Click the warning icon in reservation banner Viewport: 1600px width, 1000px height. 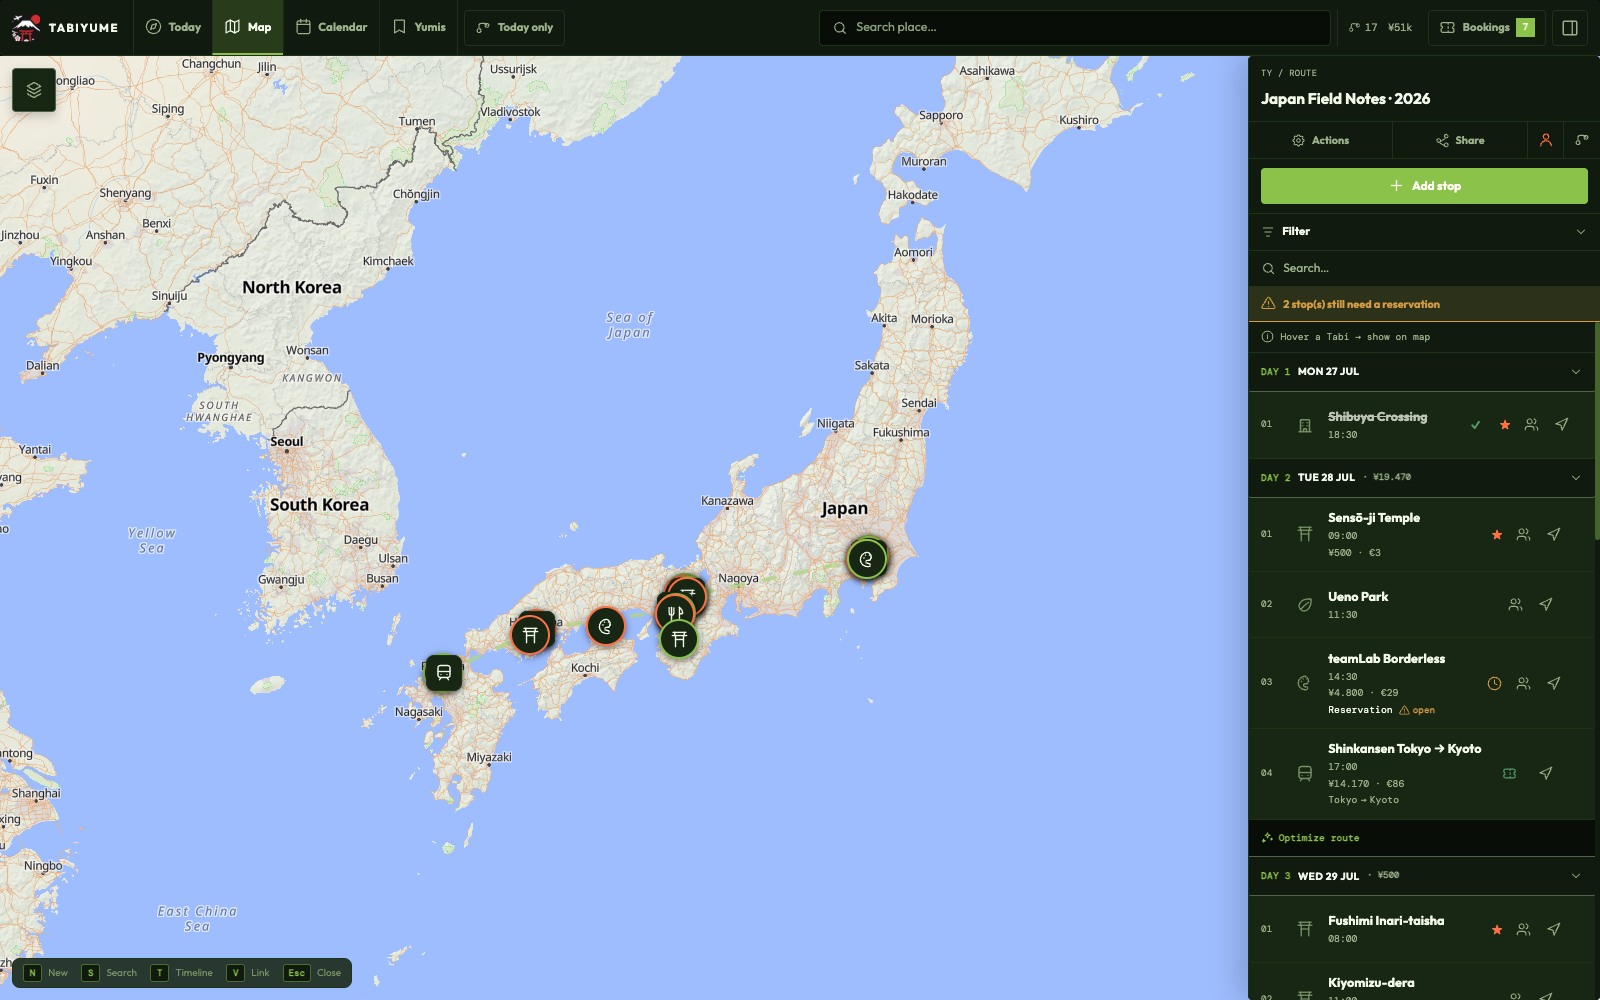(x=1268, y=304)
